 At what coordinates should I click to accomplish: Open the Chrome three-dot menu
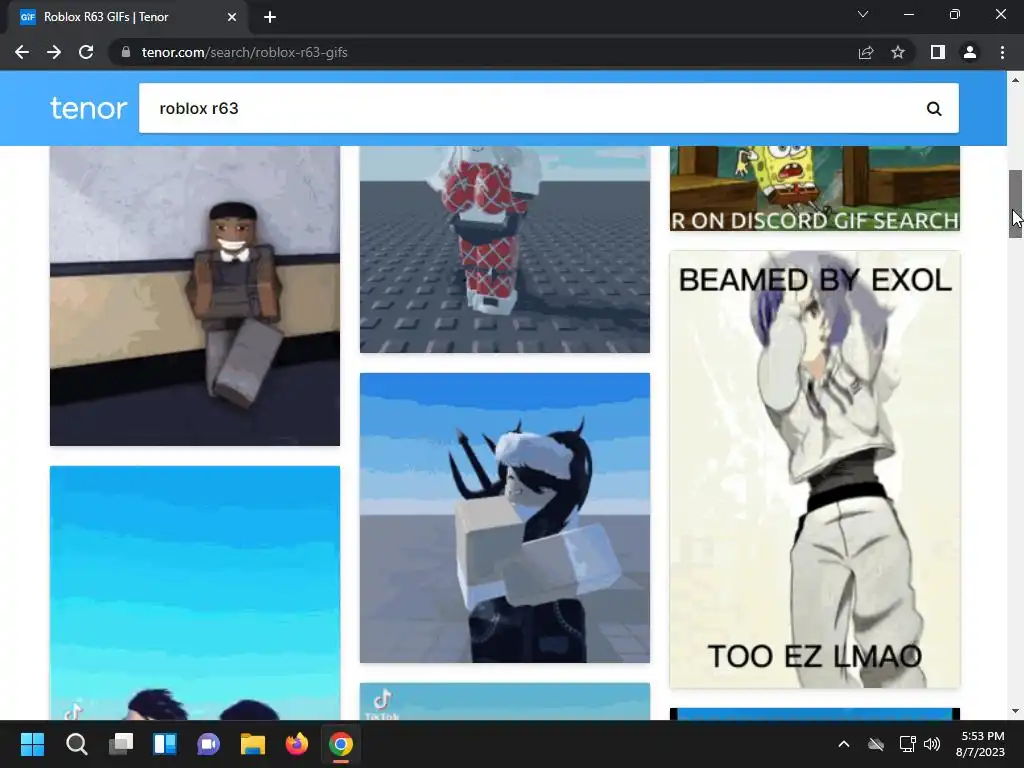[x=1002, y=52]
